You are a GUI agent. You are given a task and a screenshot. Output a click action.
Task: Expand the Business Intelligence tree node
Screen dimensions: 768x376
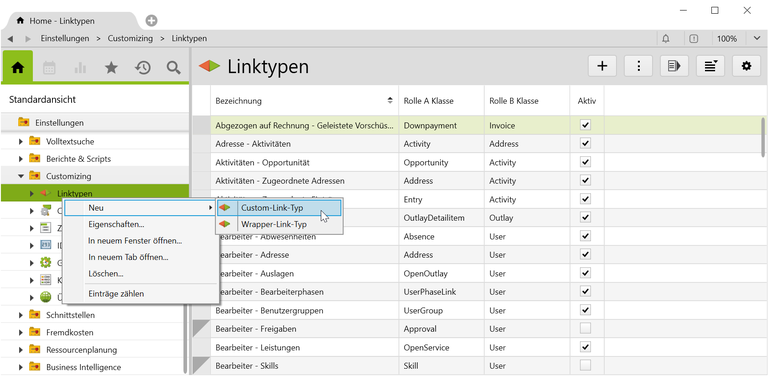click(x=21, y=367)
